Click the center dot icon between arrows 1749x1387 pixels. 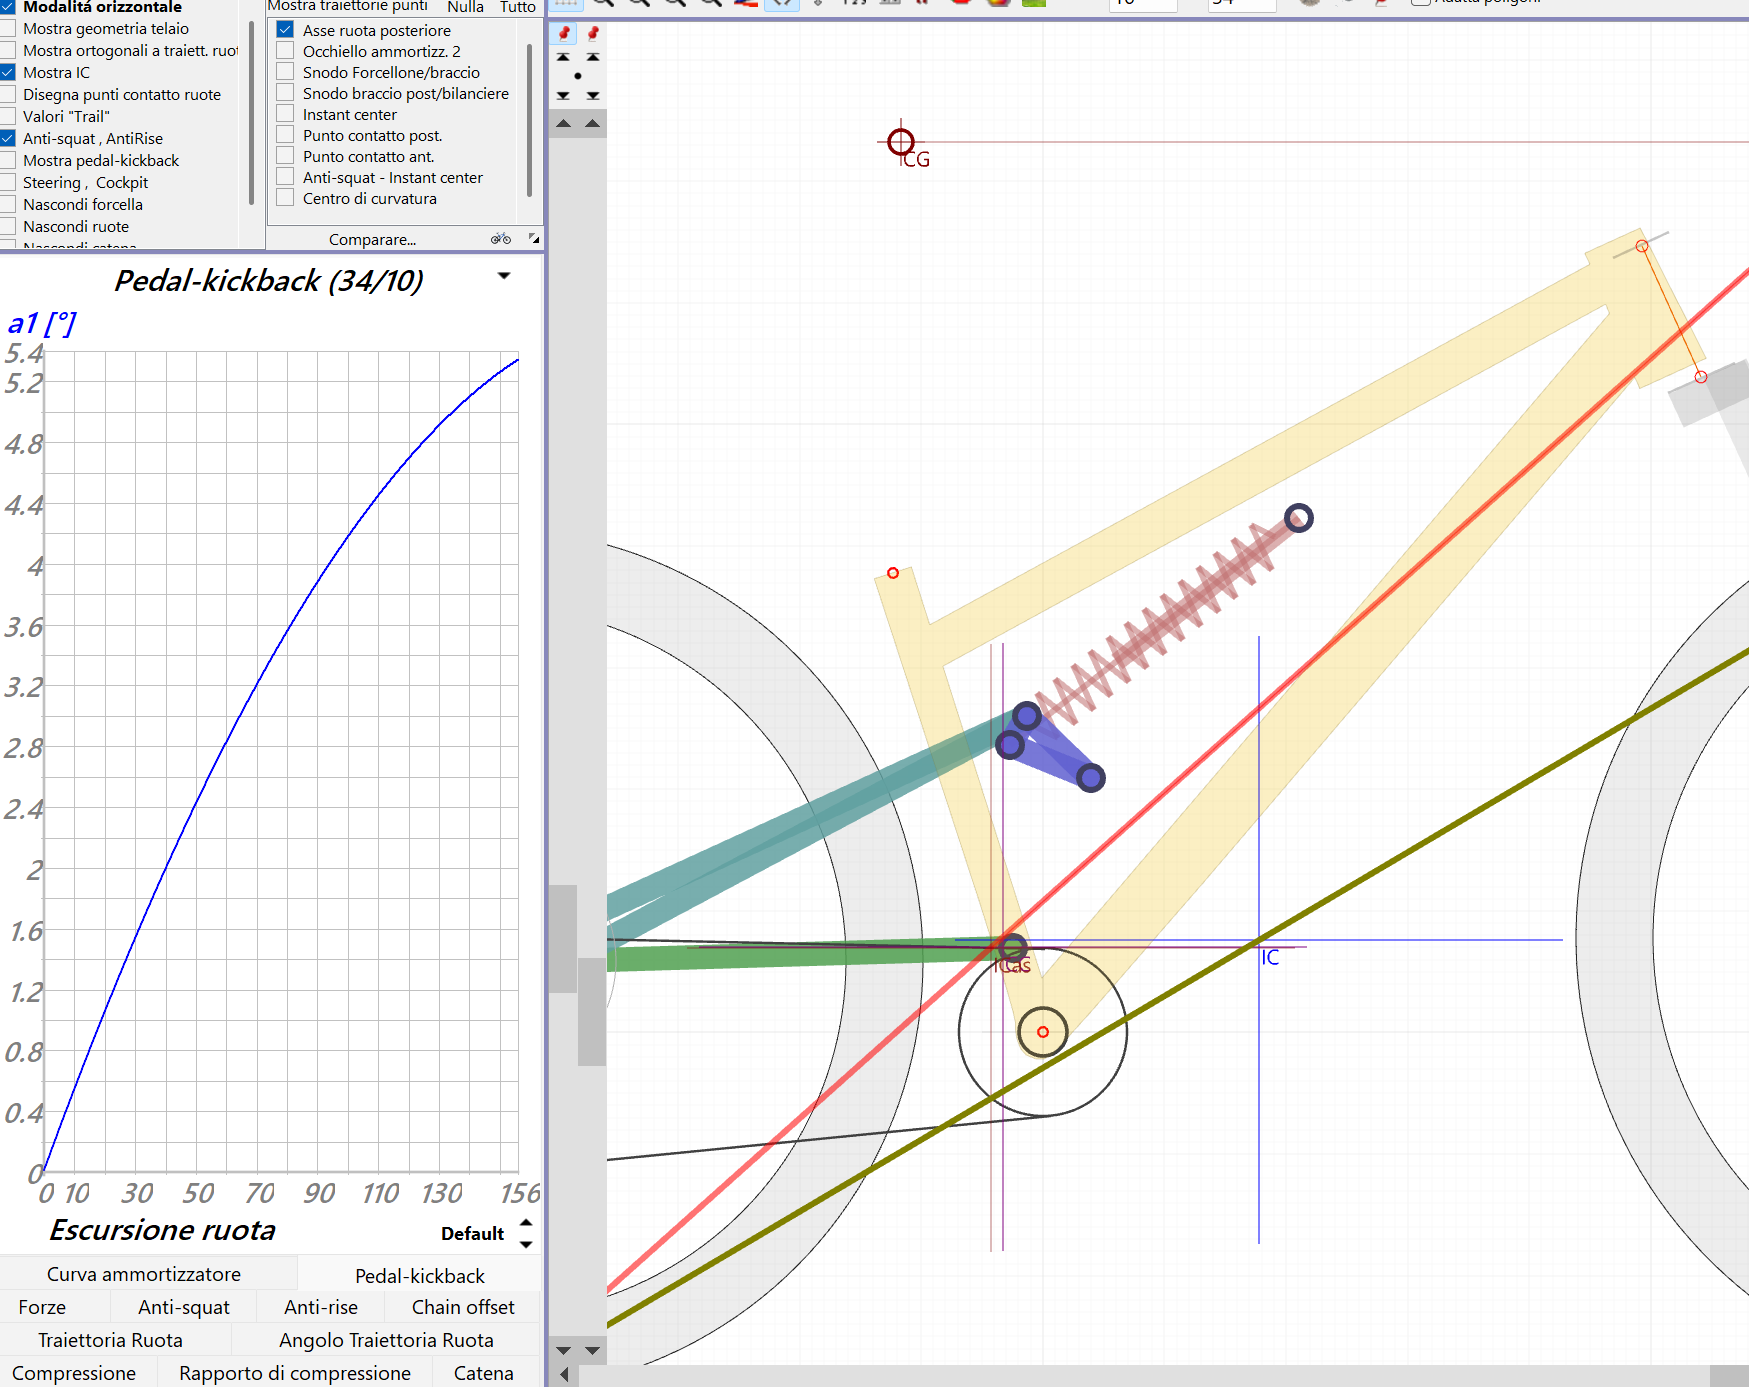coord(578,76)
